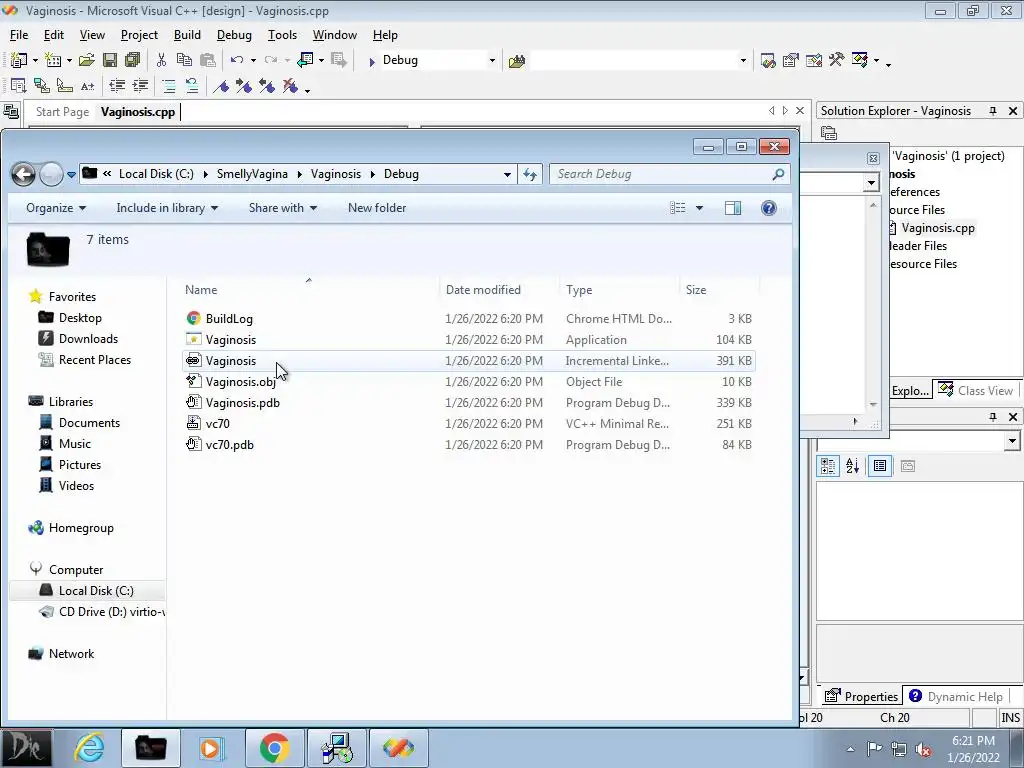Click the New folder button
The width and height of the screenshot is (1024, 768).
click(x=377, y=208)
